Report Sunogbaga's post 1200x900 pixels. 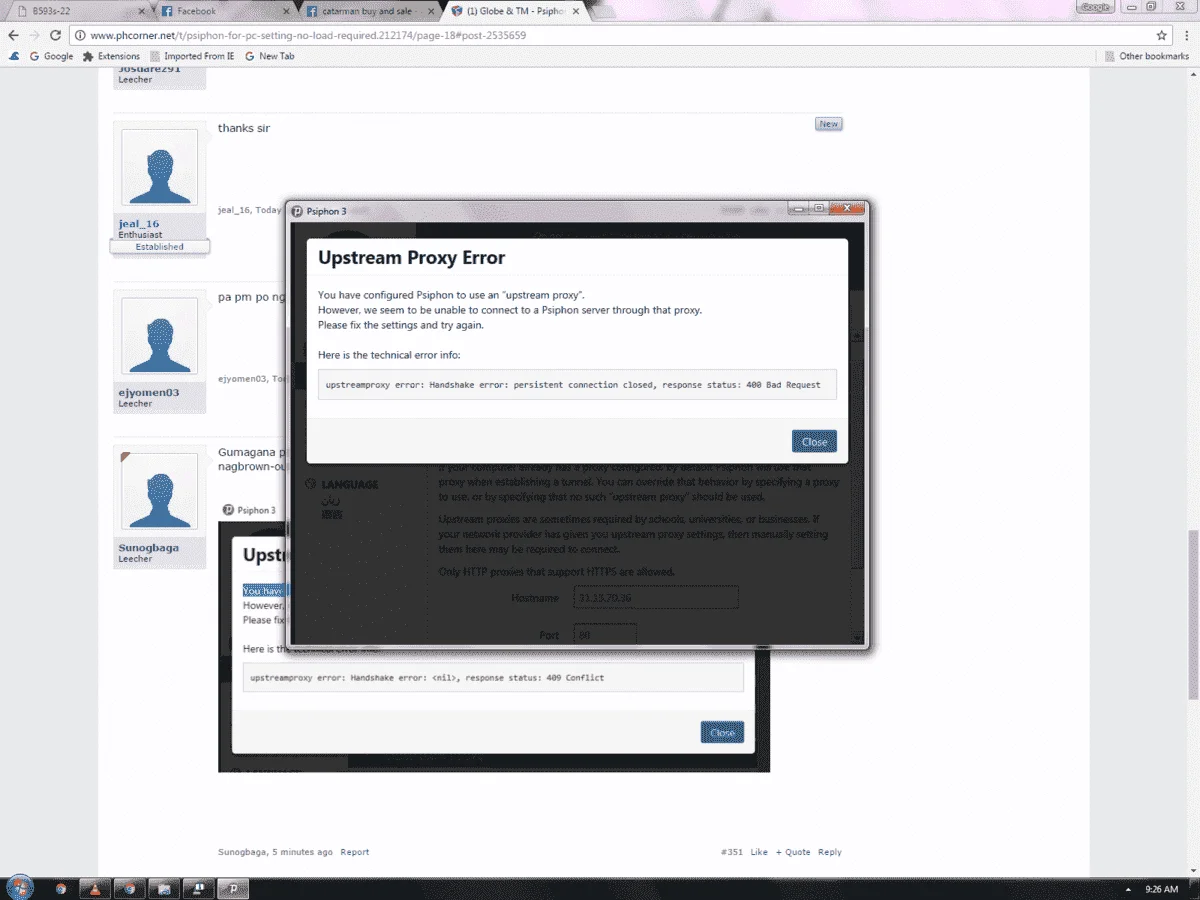354,852
